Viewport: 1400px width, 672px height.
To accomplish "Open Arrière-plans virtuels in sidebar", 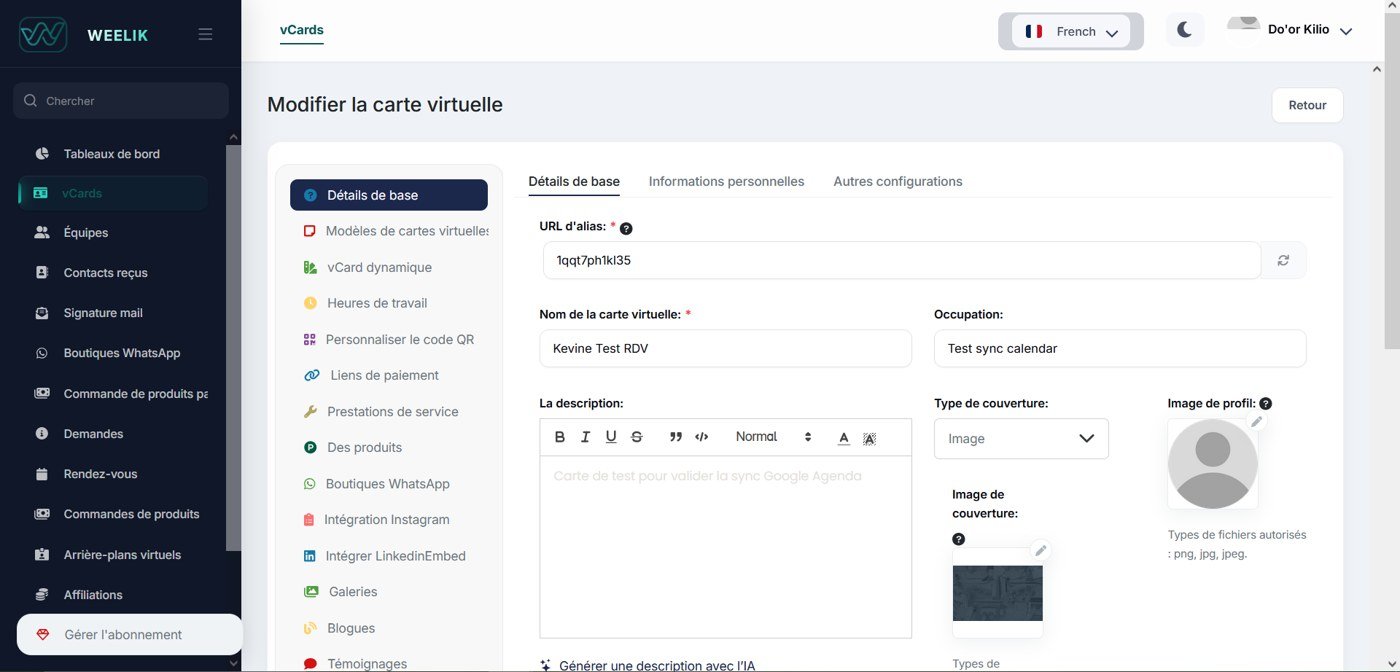I will click(122, 554).
